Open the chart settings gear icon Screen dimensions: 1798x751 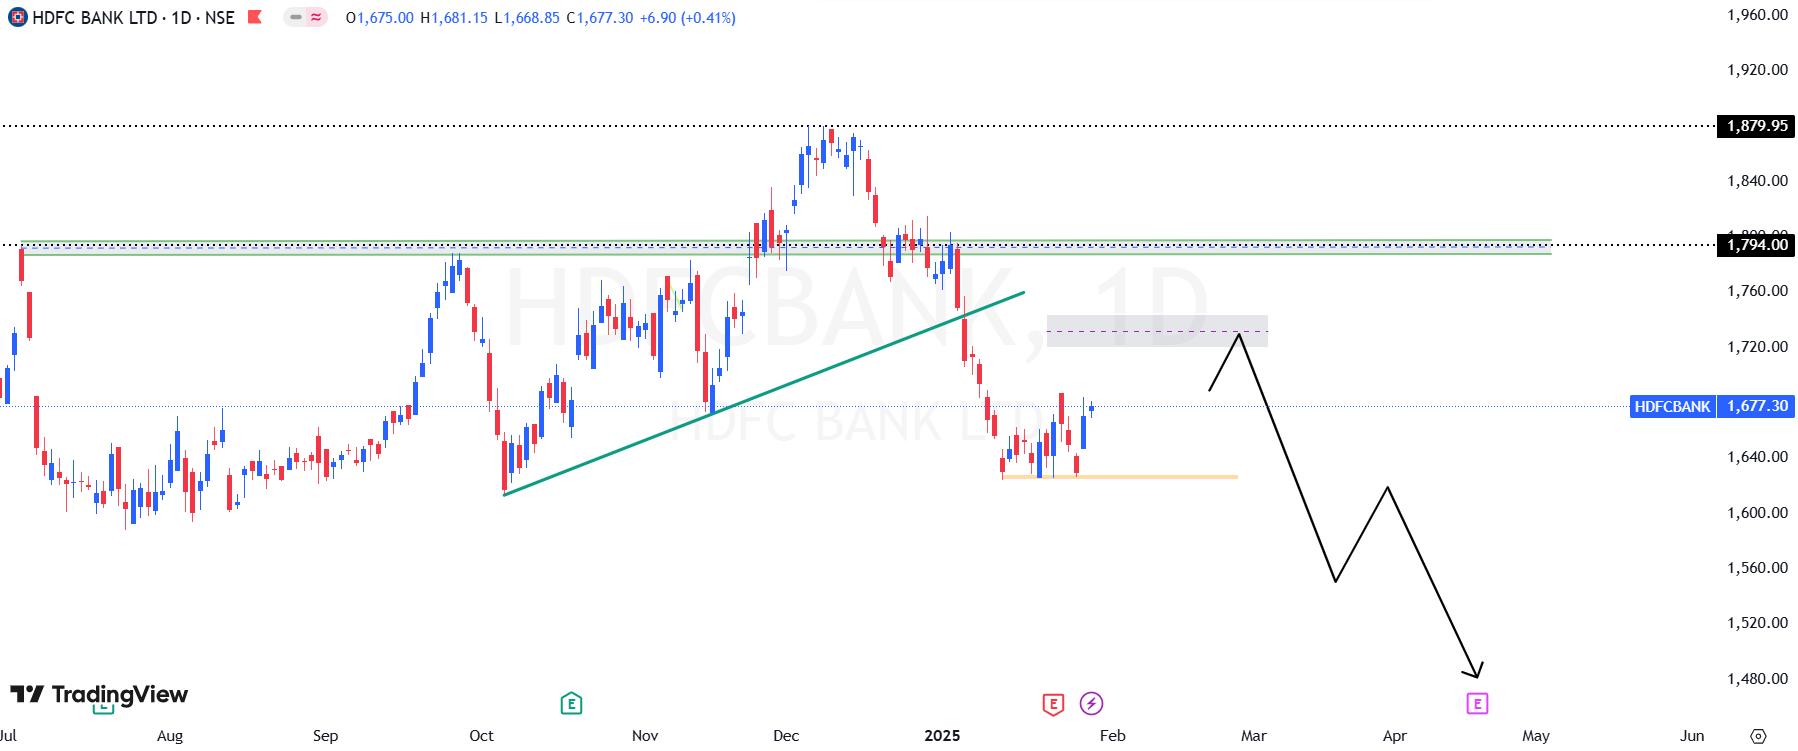tap(1758, 736)
